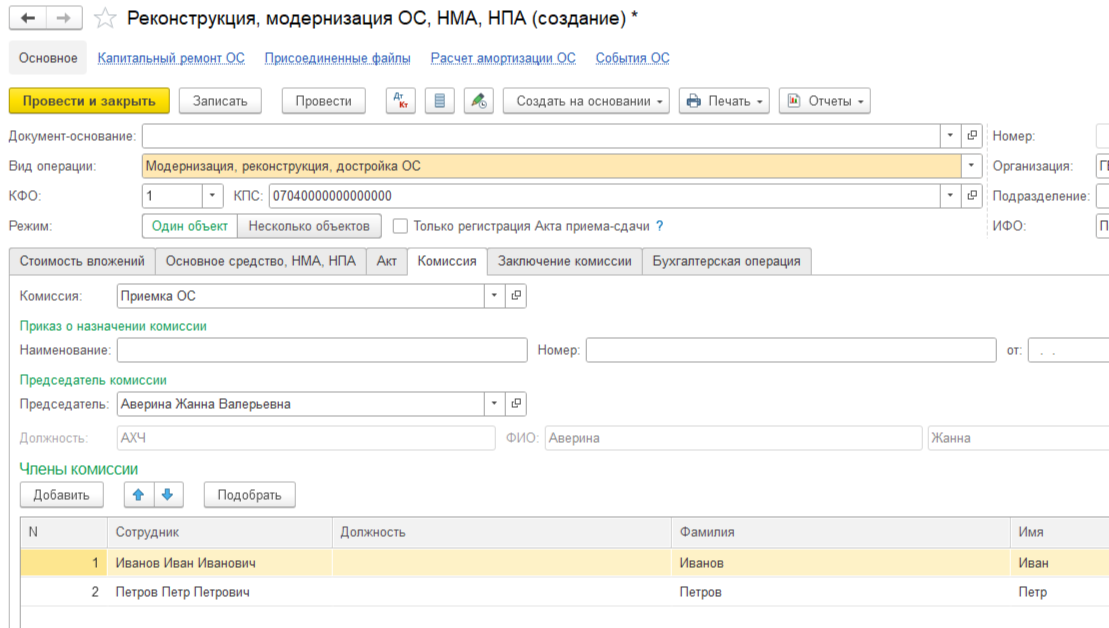
Task: Click the Имя cell Петр
Action: 1059,592
